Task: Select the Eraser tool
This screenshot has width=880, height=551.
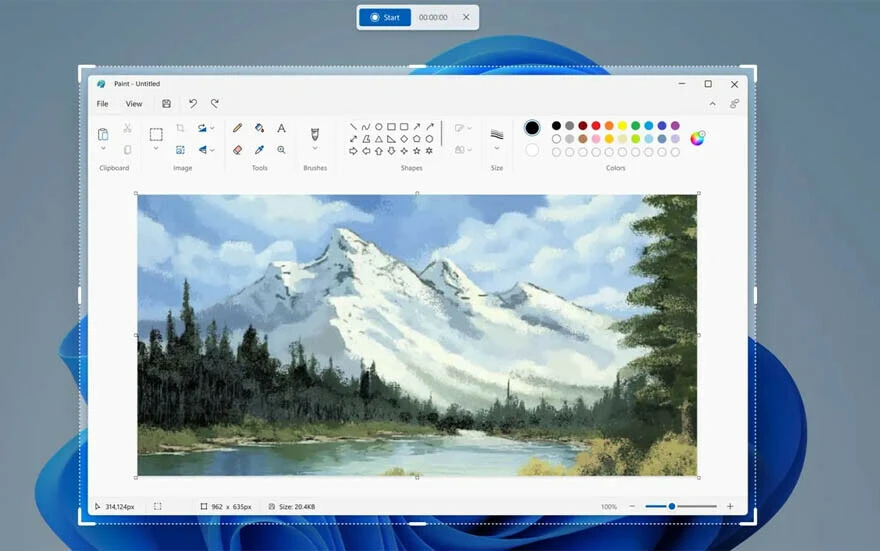Action: 237,150
